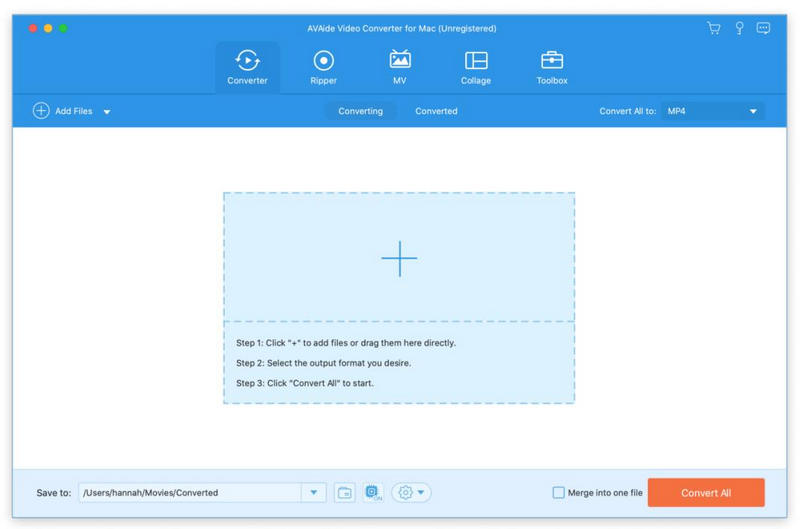Open the Converter tab
The image size is (800, 529).
(247, 67)
